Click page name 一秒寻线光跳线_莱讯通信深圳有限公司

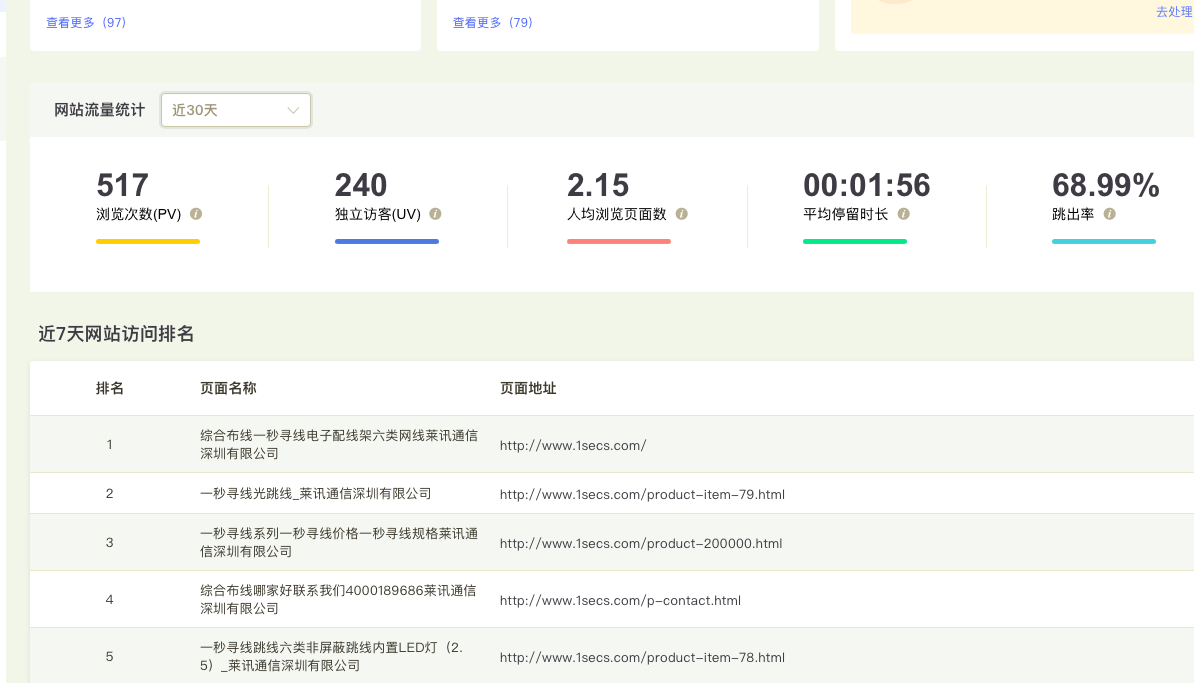point(315,494)
